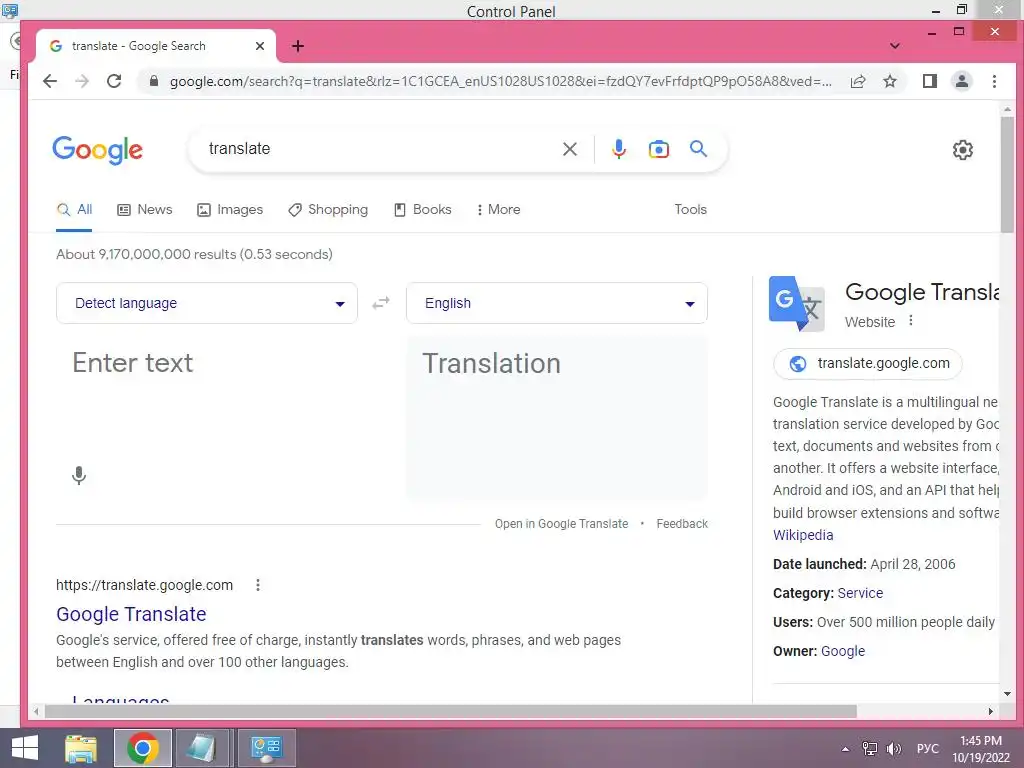Open Google quick settings gear
This screenshot has width=1024, height=768.
click(963, 150)
